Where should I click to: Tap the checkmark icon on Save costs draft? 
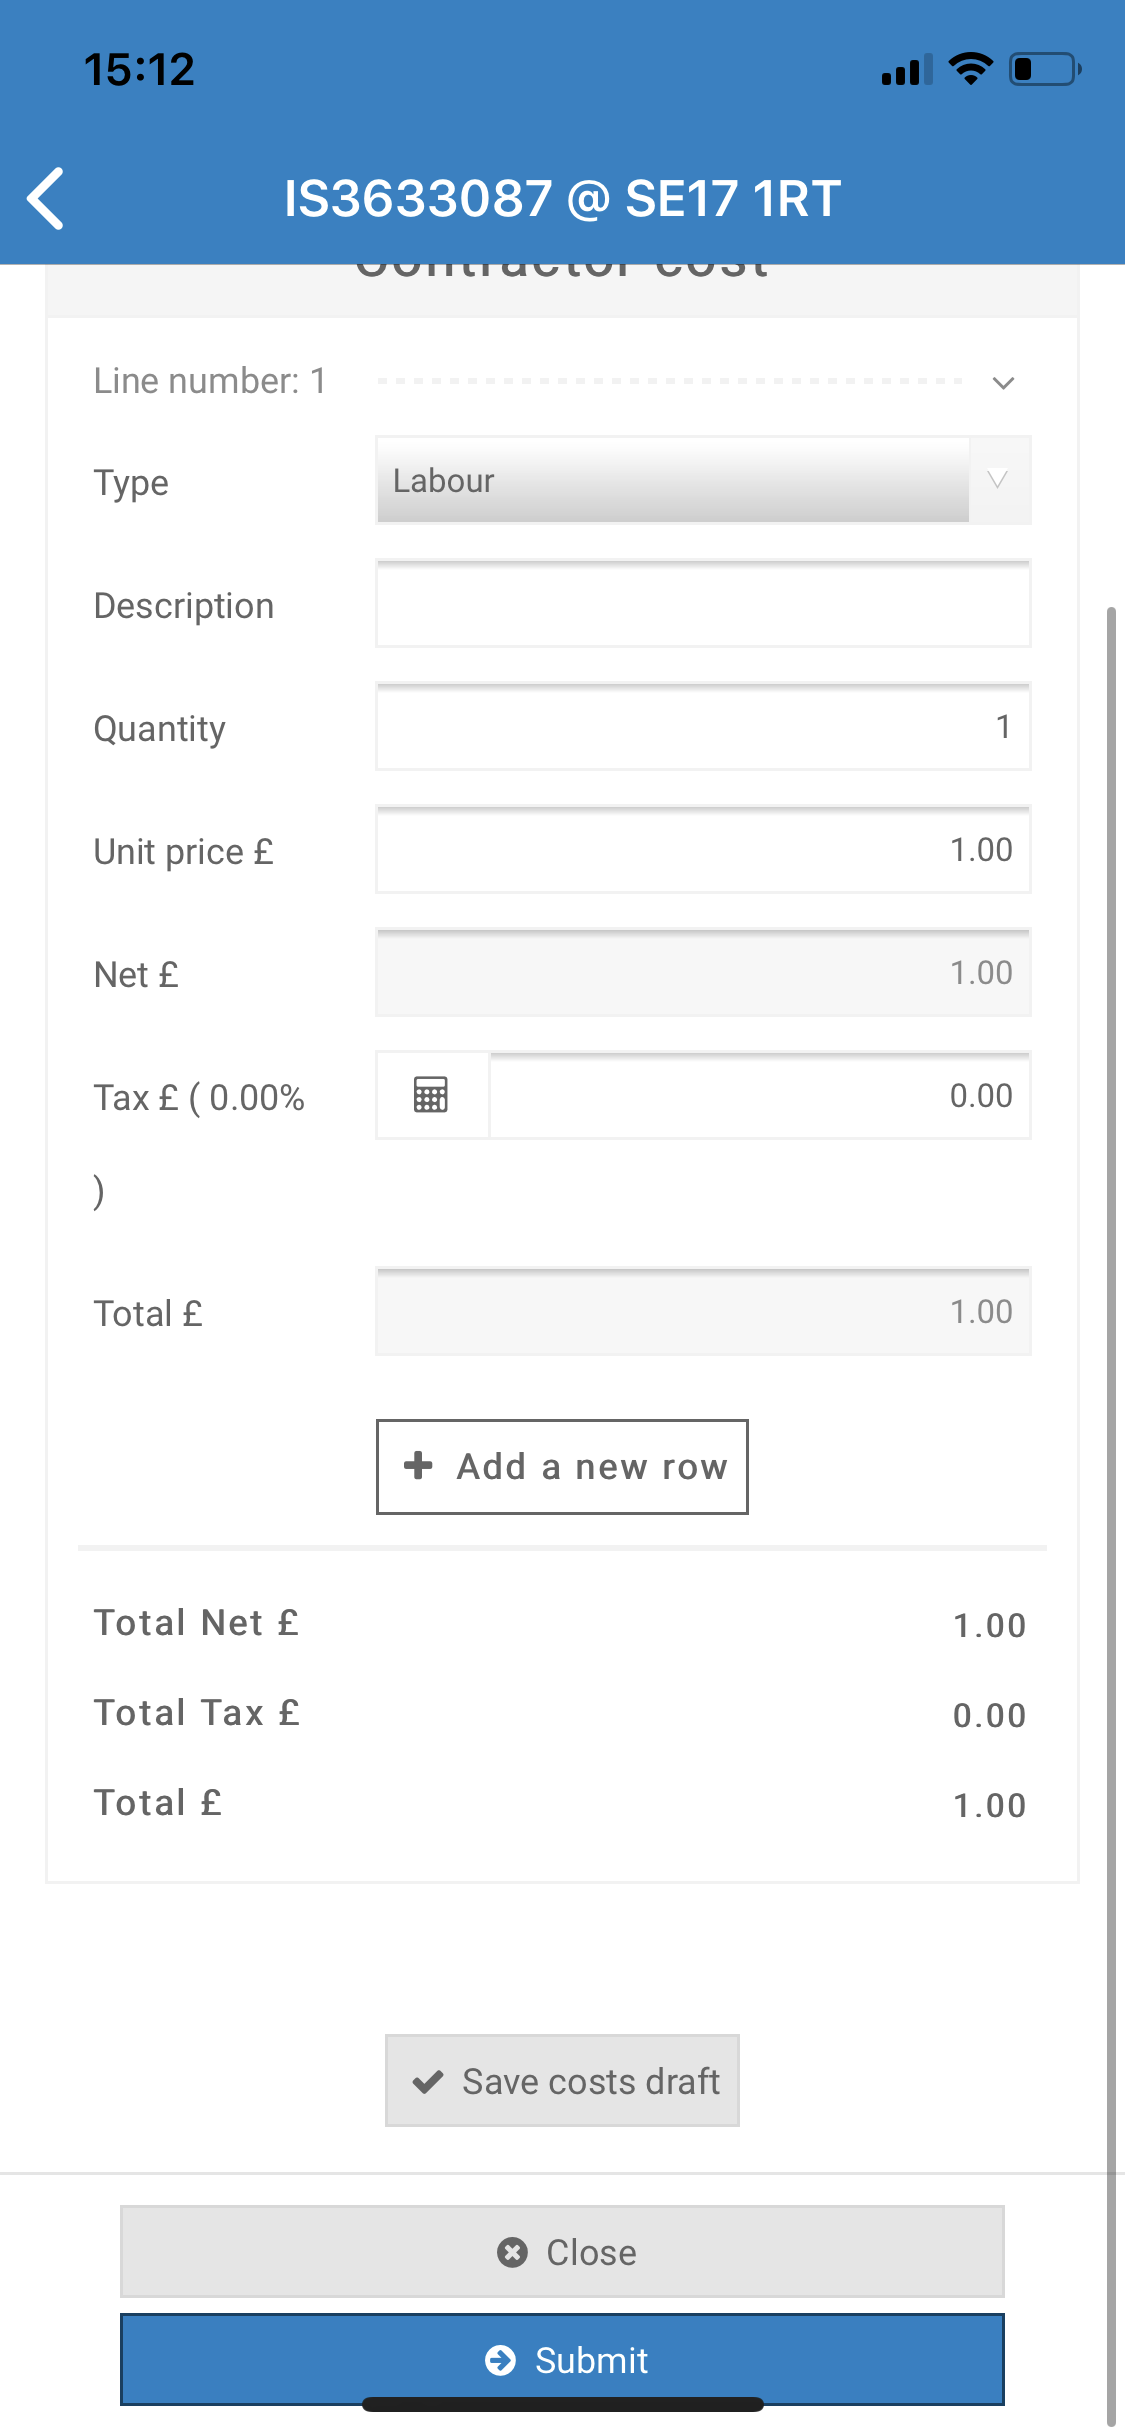click(427, 2080)
